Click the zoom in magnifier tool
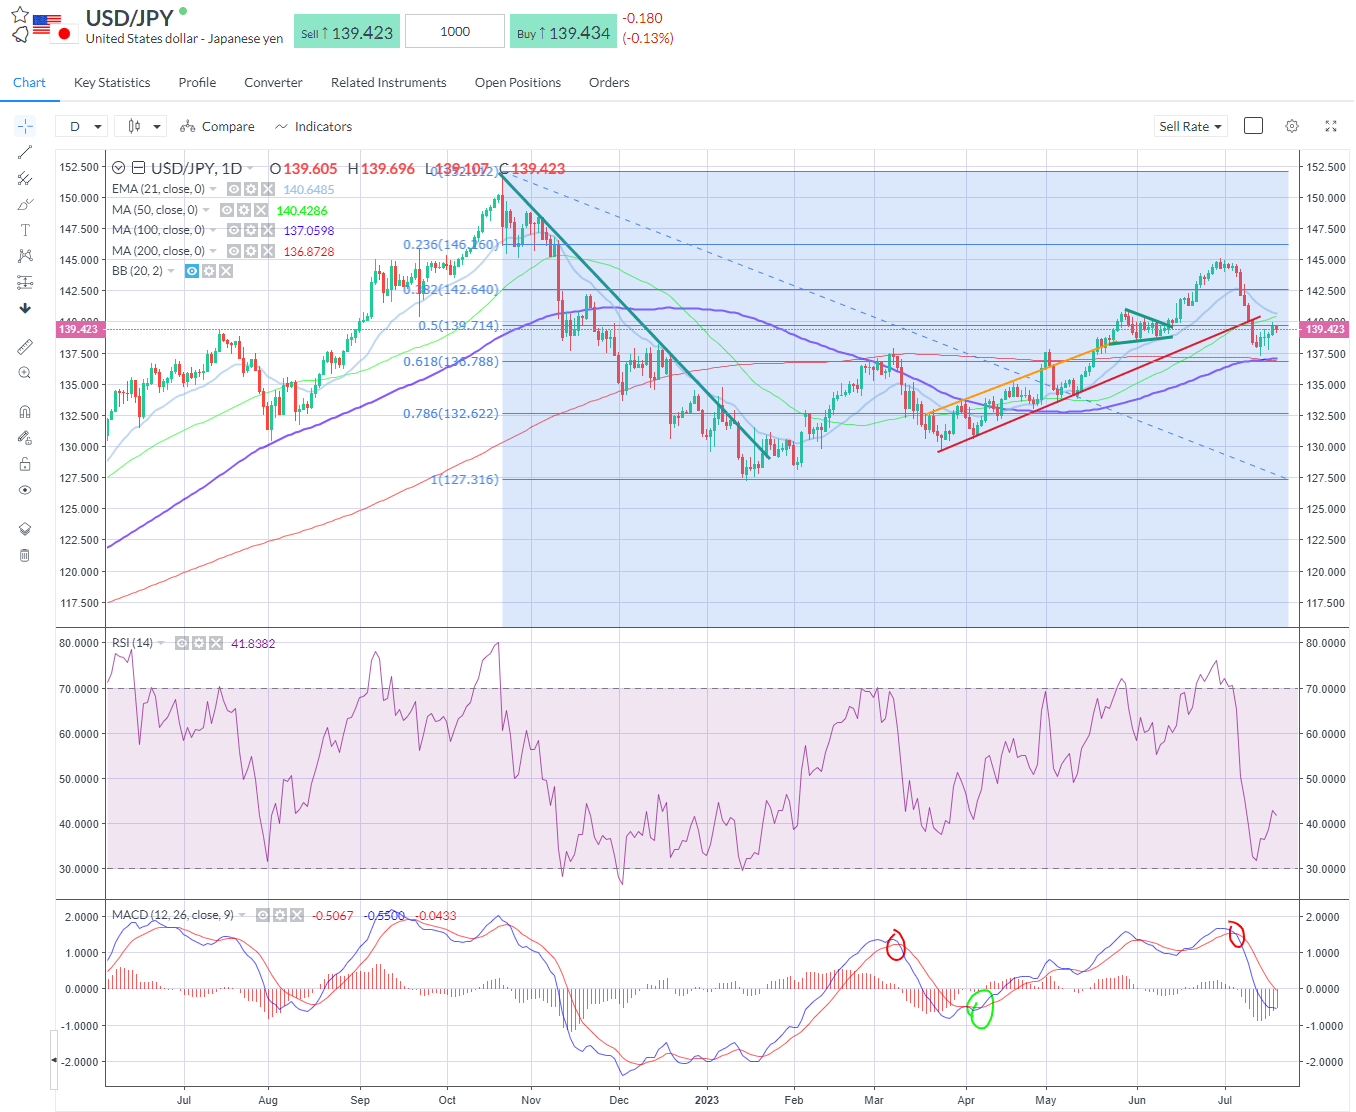 pyautogui.click(x=25, y=373)
